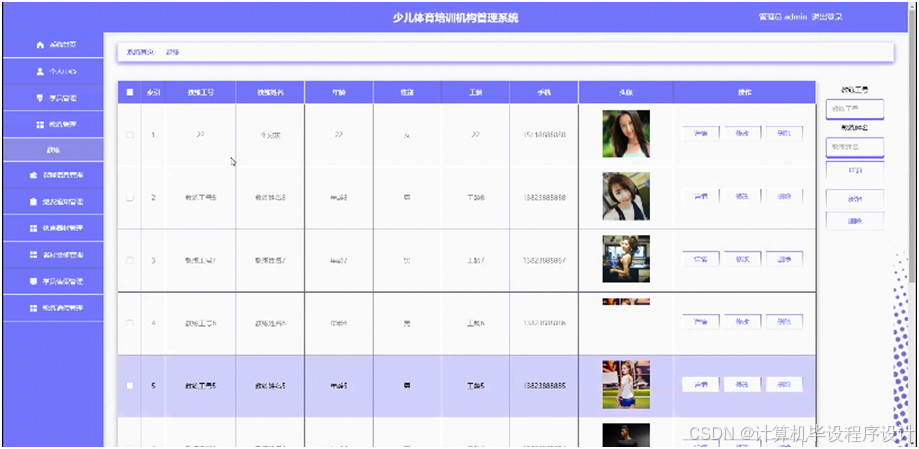The image size is (919, 449).
Task: Tick the select-all checkbox in table header
Action: click(x=130, y=92)
